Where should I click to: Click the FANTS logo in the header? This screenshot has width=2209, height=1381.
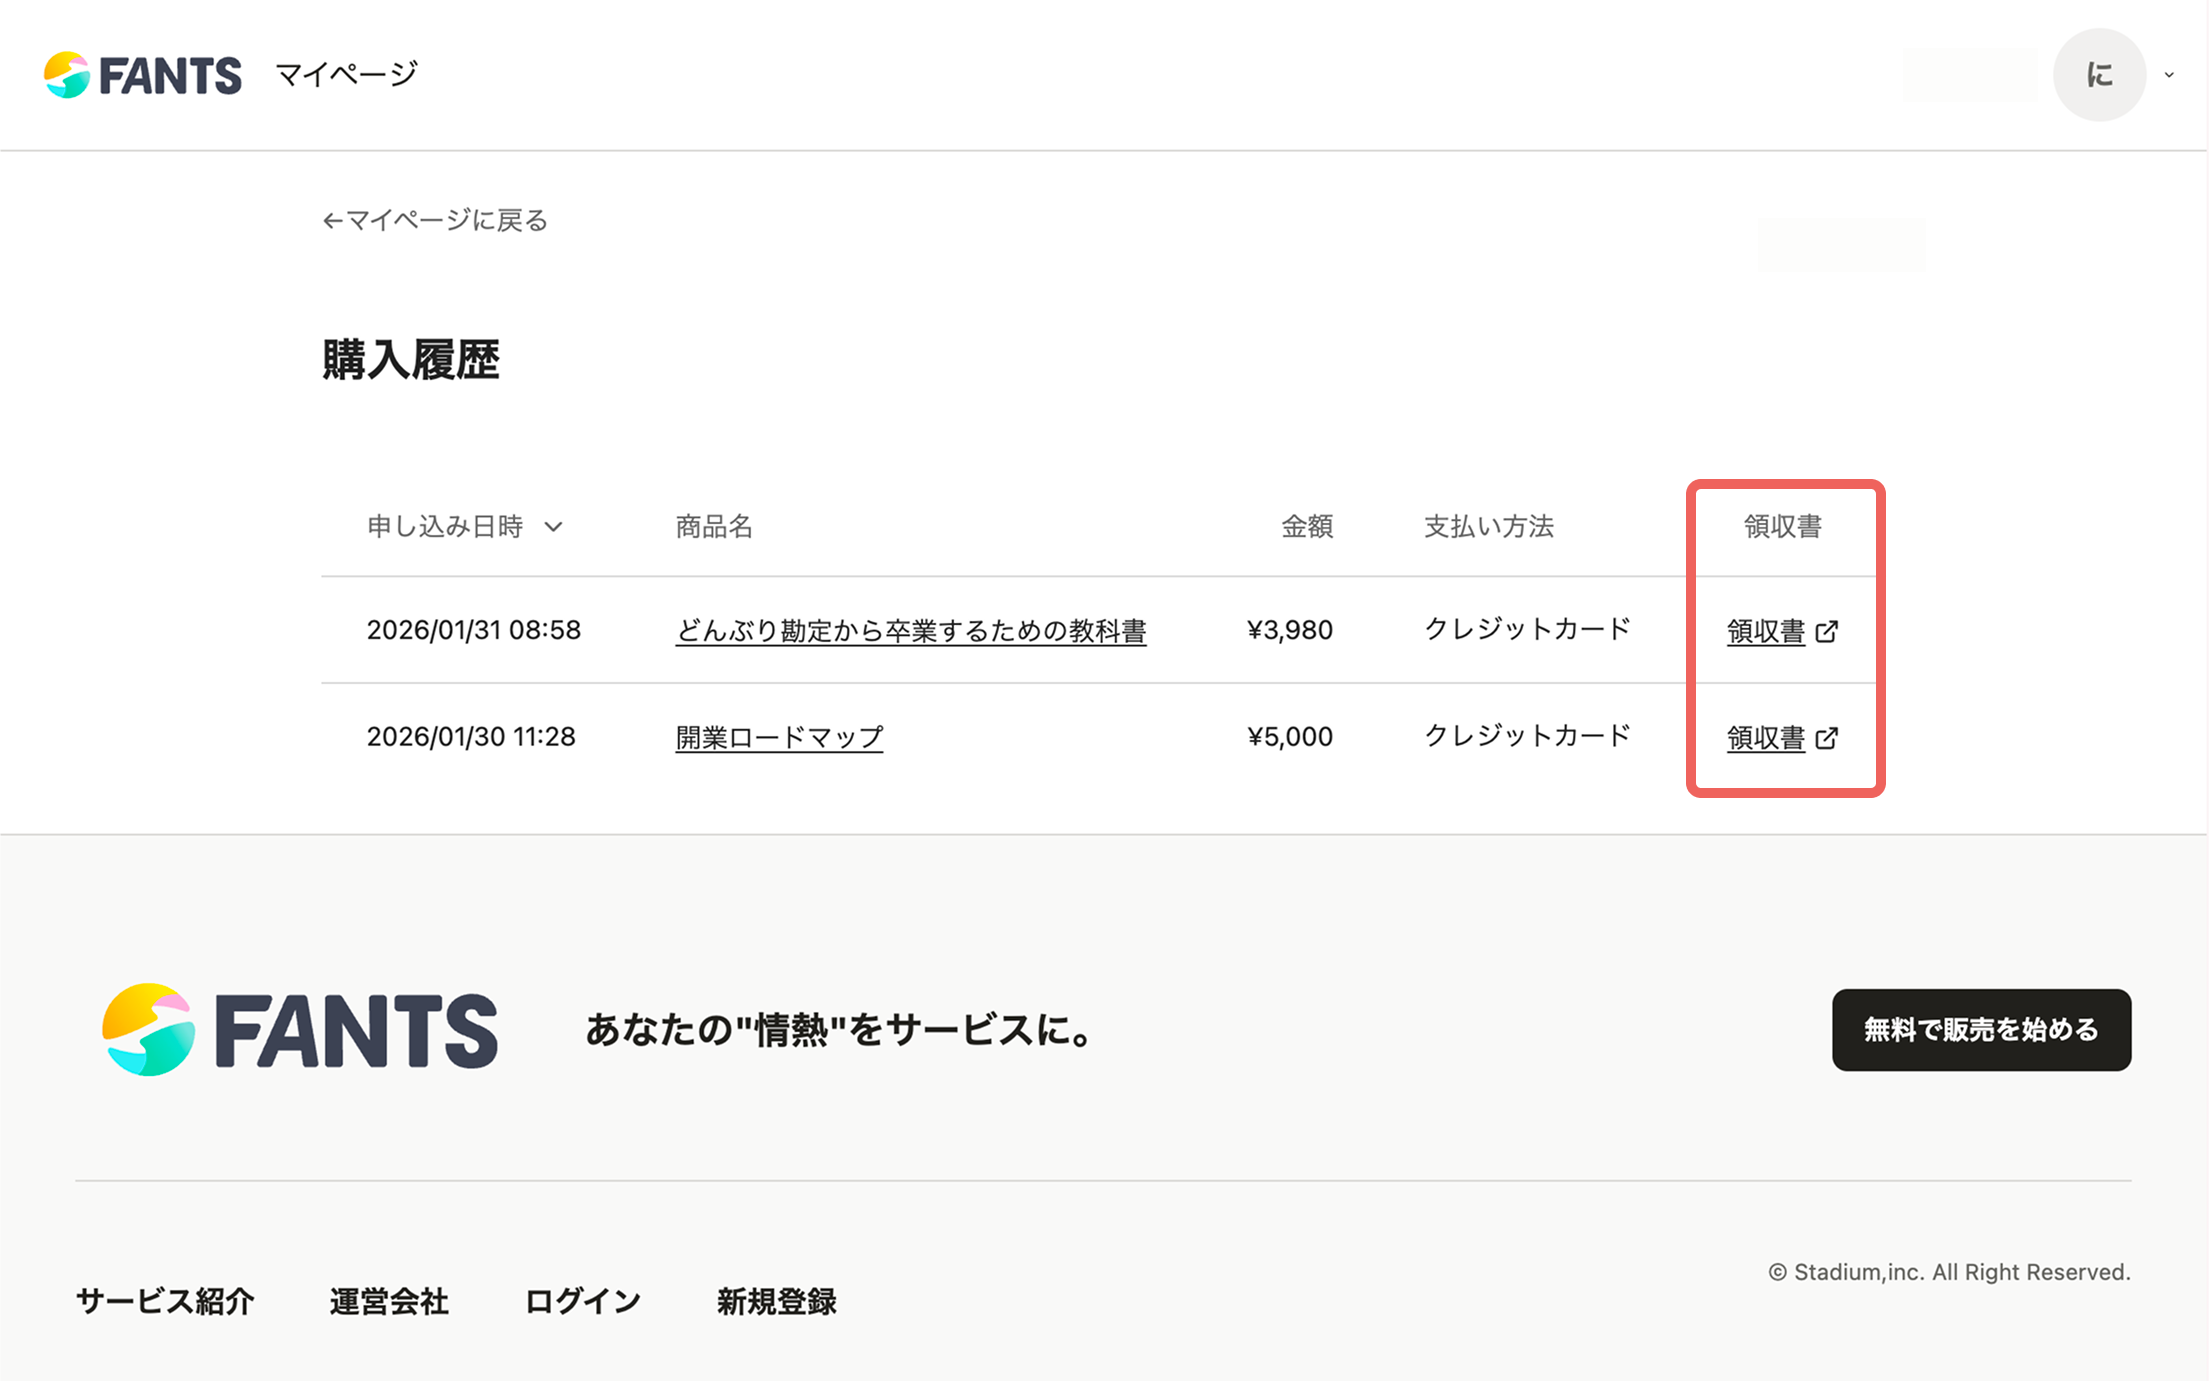pos(142,75)
